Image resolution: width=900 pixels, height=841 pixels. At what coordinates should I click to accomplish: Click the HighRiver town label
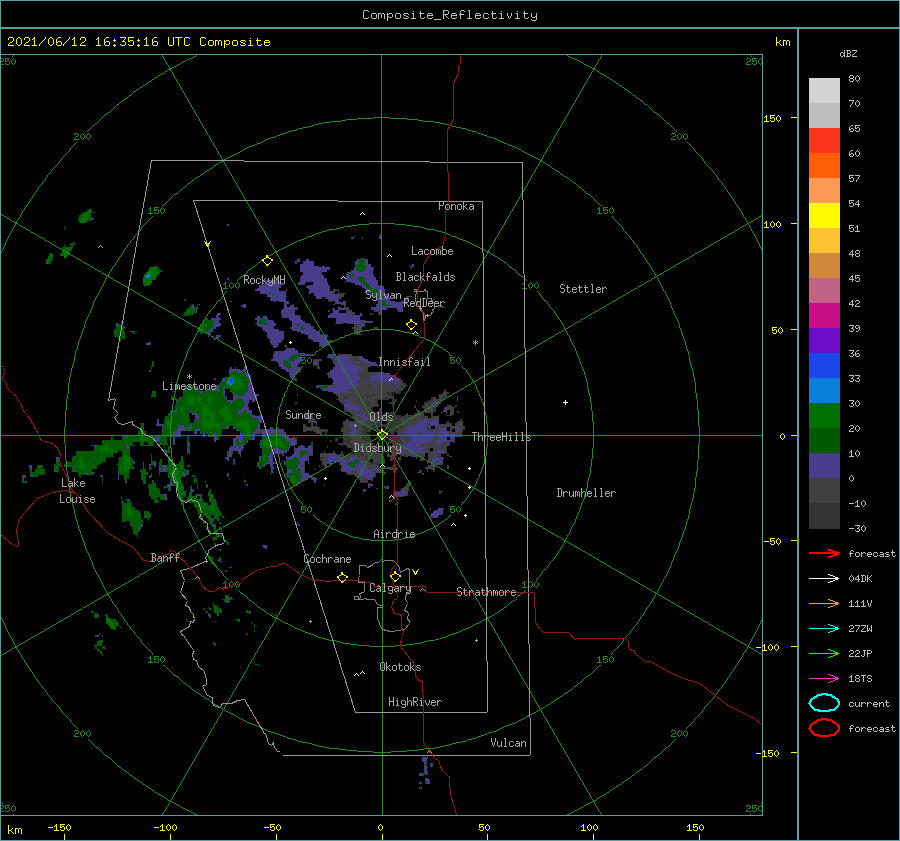click(x=415, y=702)
